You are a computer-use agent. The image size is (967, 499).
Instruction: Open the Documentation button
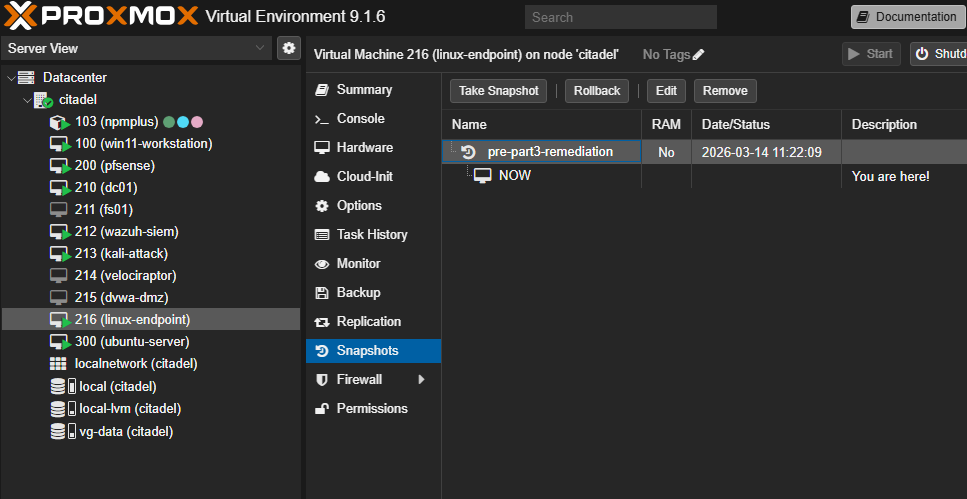coord(908,17)
